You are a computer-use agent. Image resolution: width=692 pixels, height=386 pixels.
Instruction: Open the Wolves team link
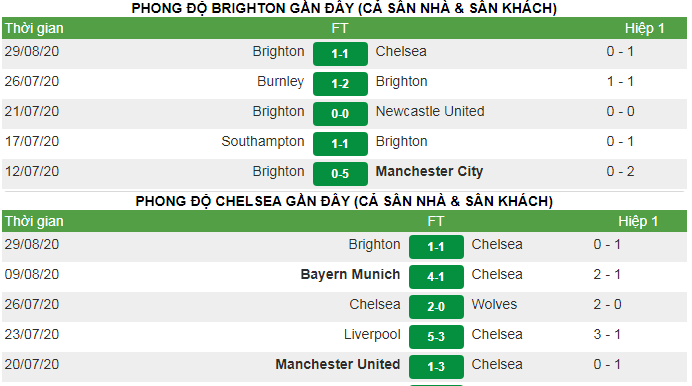click(x=494, y=304)
